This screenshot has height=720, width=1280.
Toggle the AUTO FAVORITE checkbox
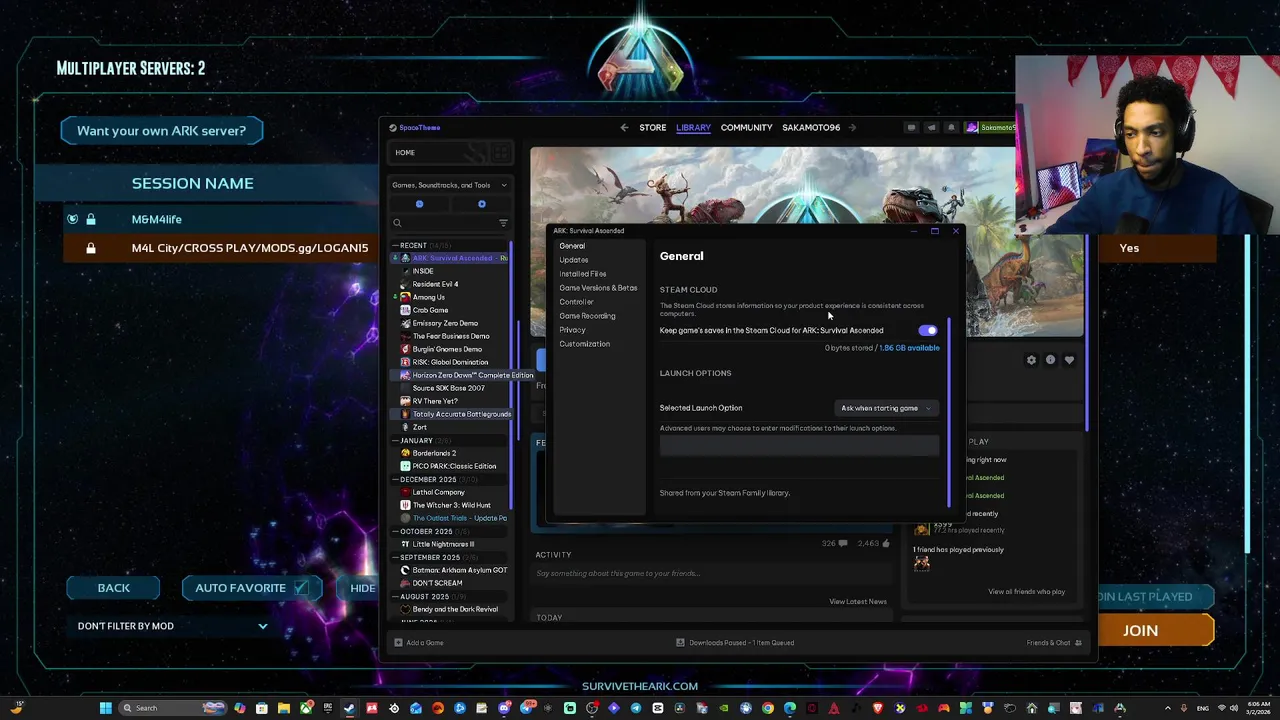coord(301,588)
